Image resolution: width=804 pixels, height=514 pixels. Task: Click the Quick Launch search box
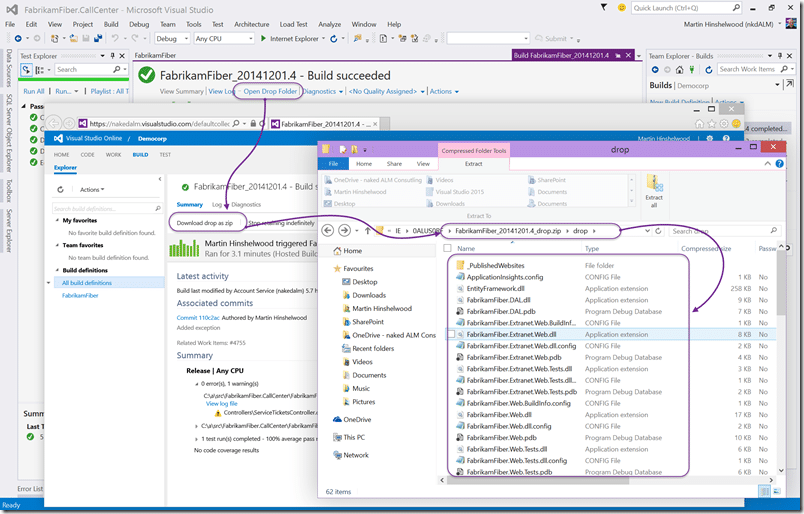point(686,8)
